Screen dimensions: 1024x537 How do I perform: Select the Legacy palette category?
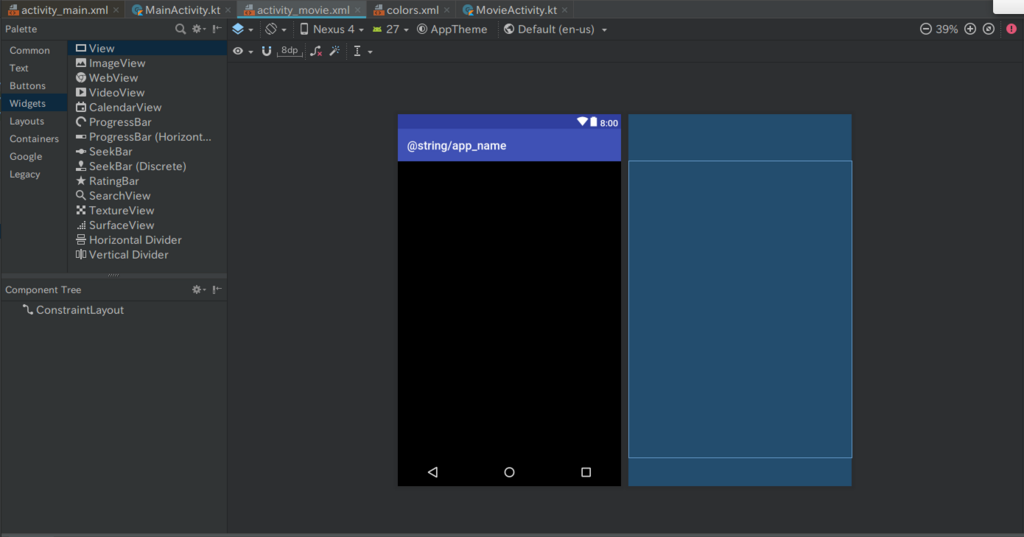click(25, 174)
